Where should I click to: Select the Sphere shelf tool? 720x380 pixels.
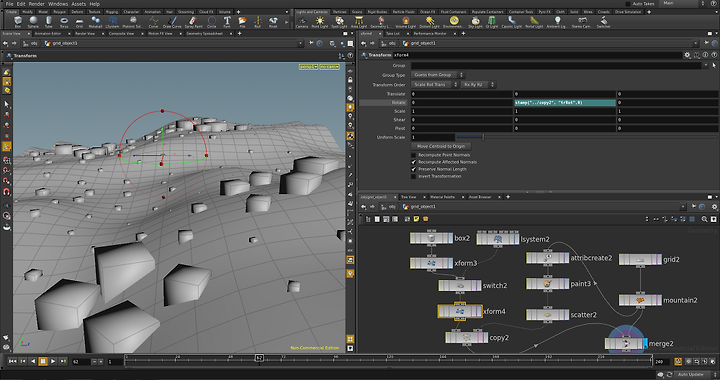tap(33, 22)
